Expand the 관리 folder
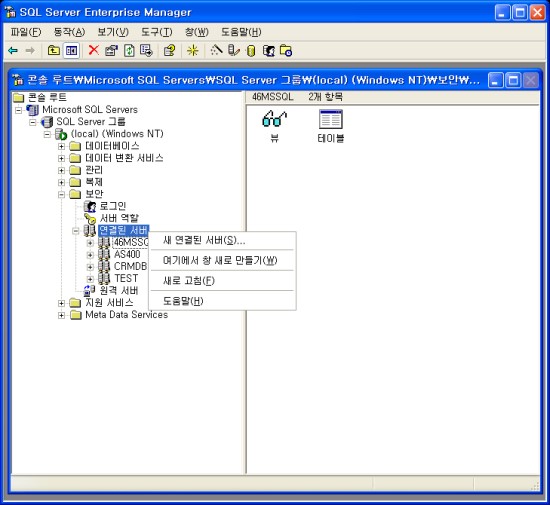Image resolution: width=550 pixels, height=505 pixels. tap(61, 170)
